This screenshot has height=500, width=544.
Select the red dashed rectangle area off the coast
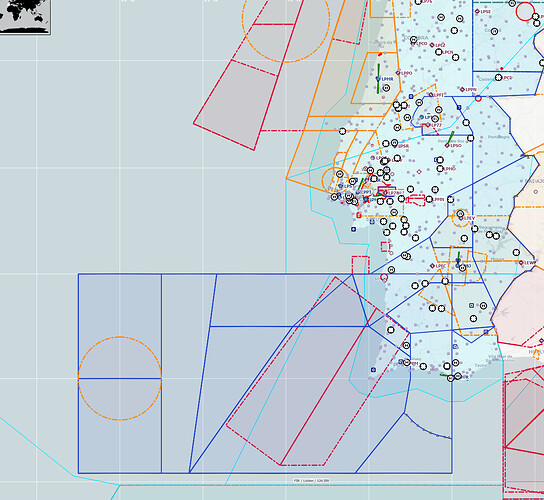point(360,265)
